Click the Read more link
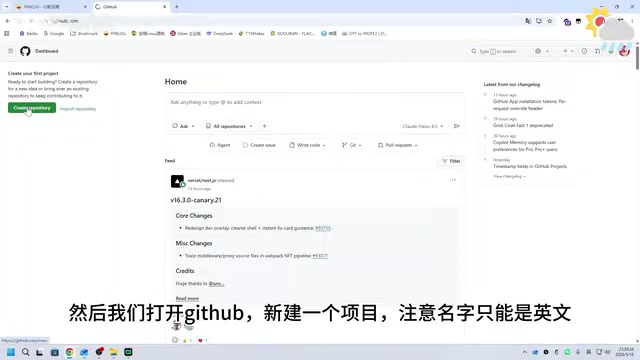 [187, 298]
